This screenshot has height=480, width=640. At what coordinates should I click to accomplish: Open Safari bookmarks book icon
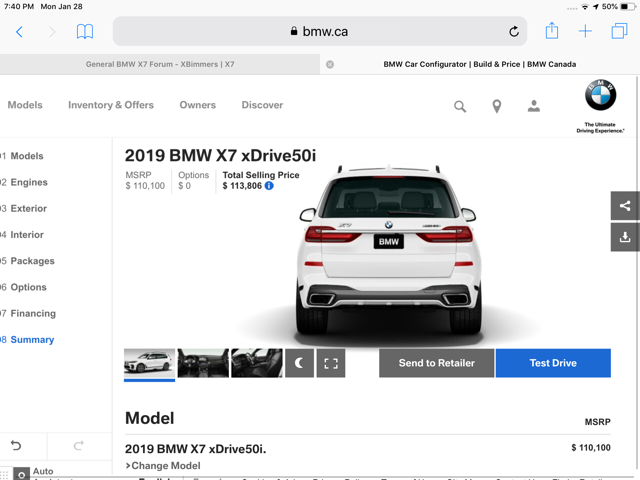(x=85, y=32)
